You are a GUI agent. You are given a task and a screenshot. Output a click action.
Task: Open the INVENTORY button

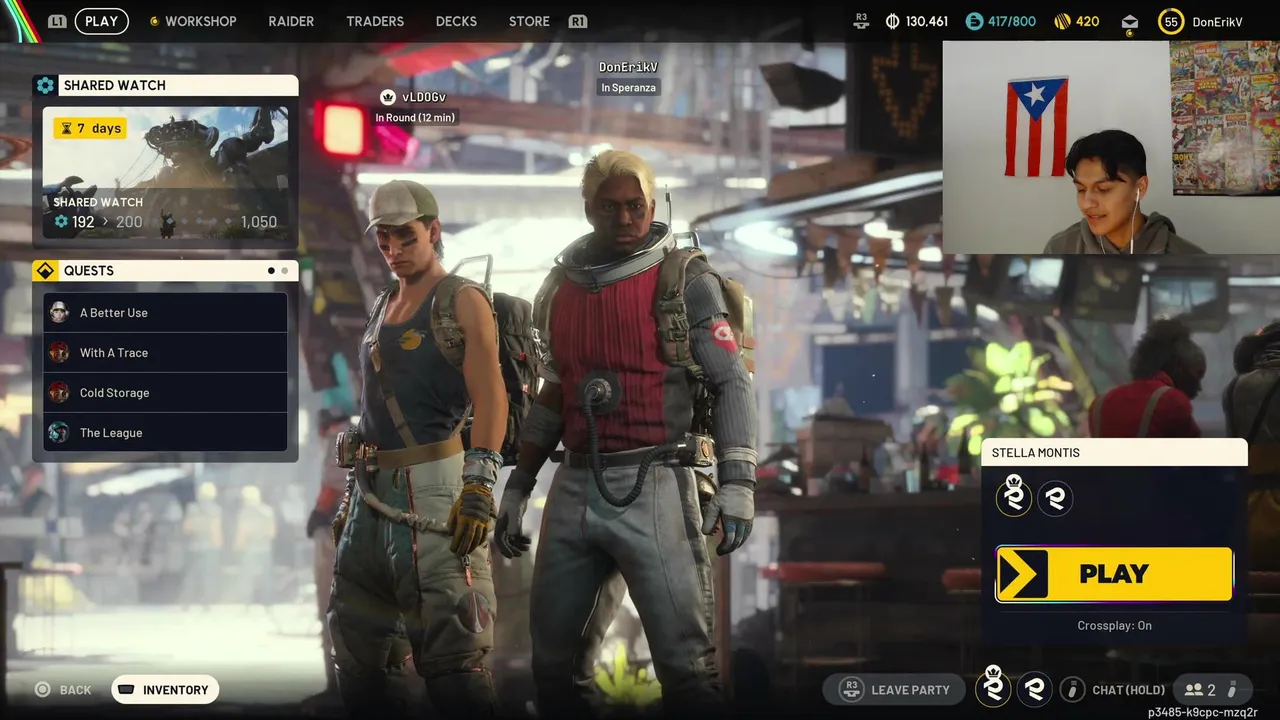click(x=165, y=690)
